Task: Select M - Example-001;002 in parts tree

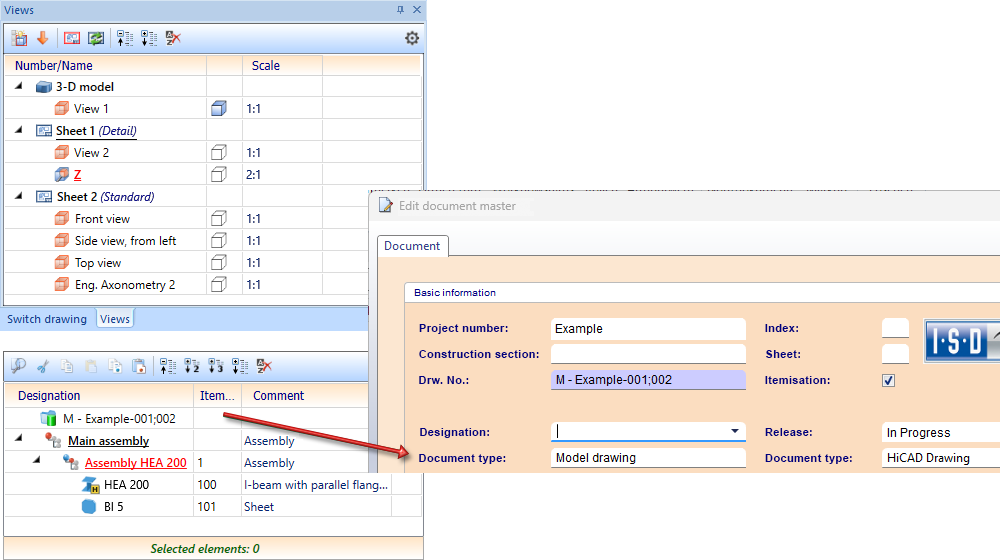Action: (119, 418)
